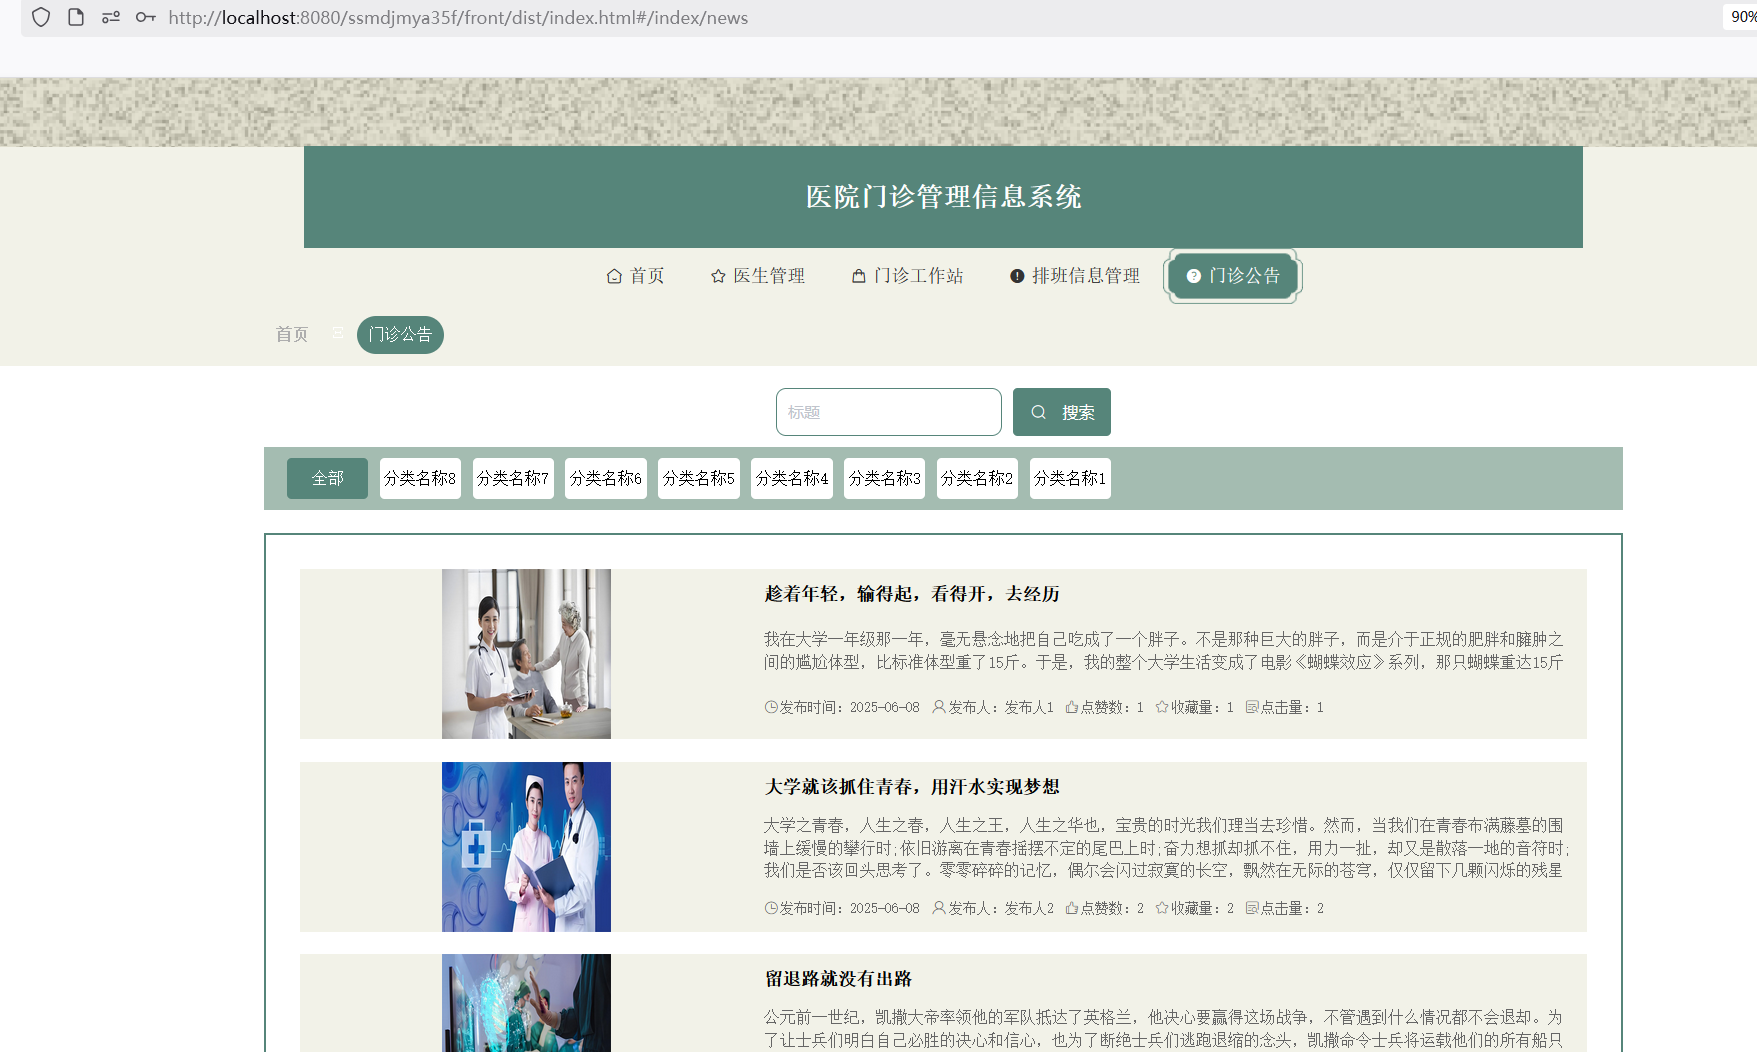Click the key password icon

[x=146, y=17]
